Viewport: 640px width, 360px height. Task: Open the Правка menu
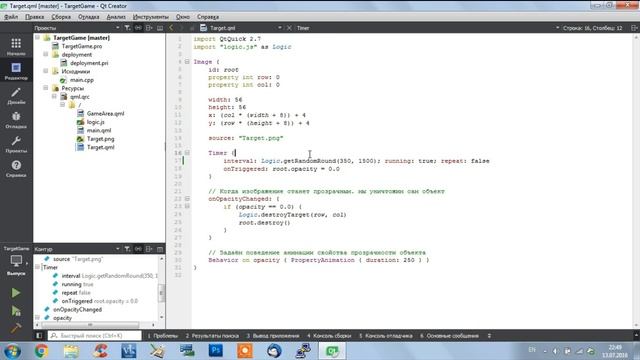tap(34, 17)
